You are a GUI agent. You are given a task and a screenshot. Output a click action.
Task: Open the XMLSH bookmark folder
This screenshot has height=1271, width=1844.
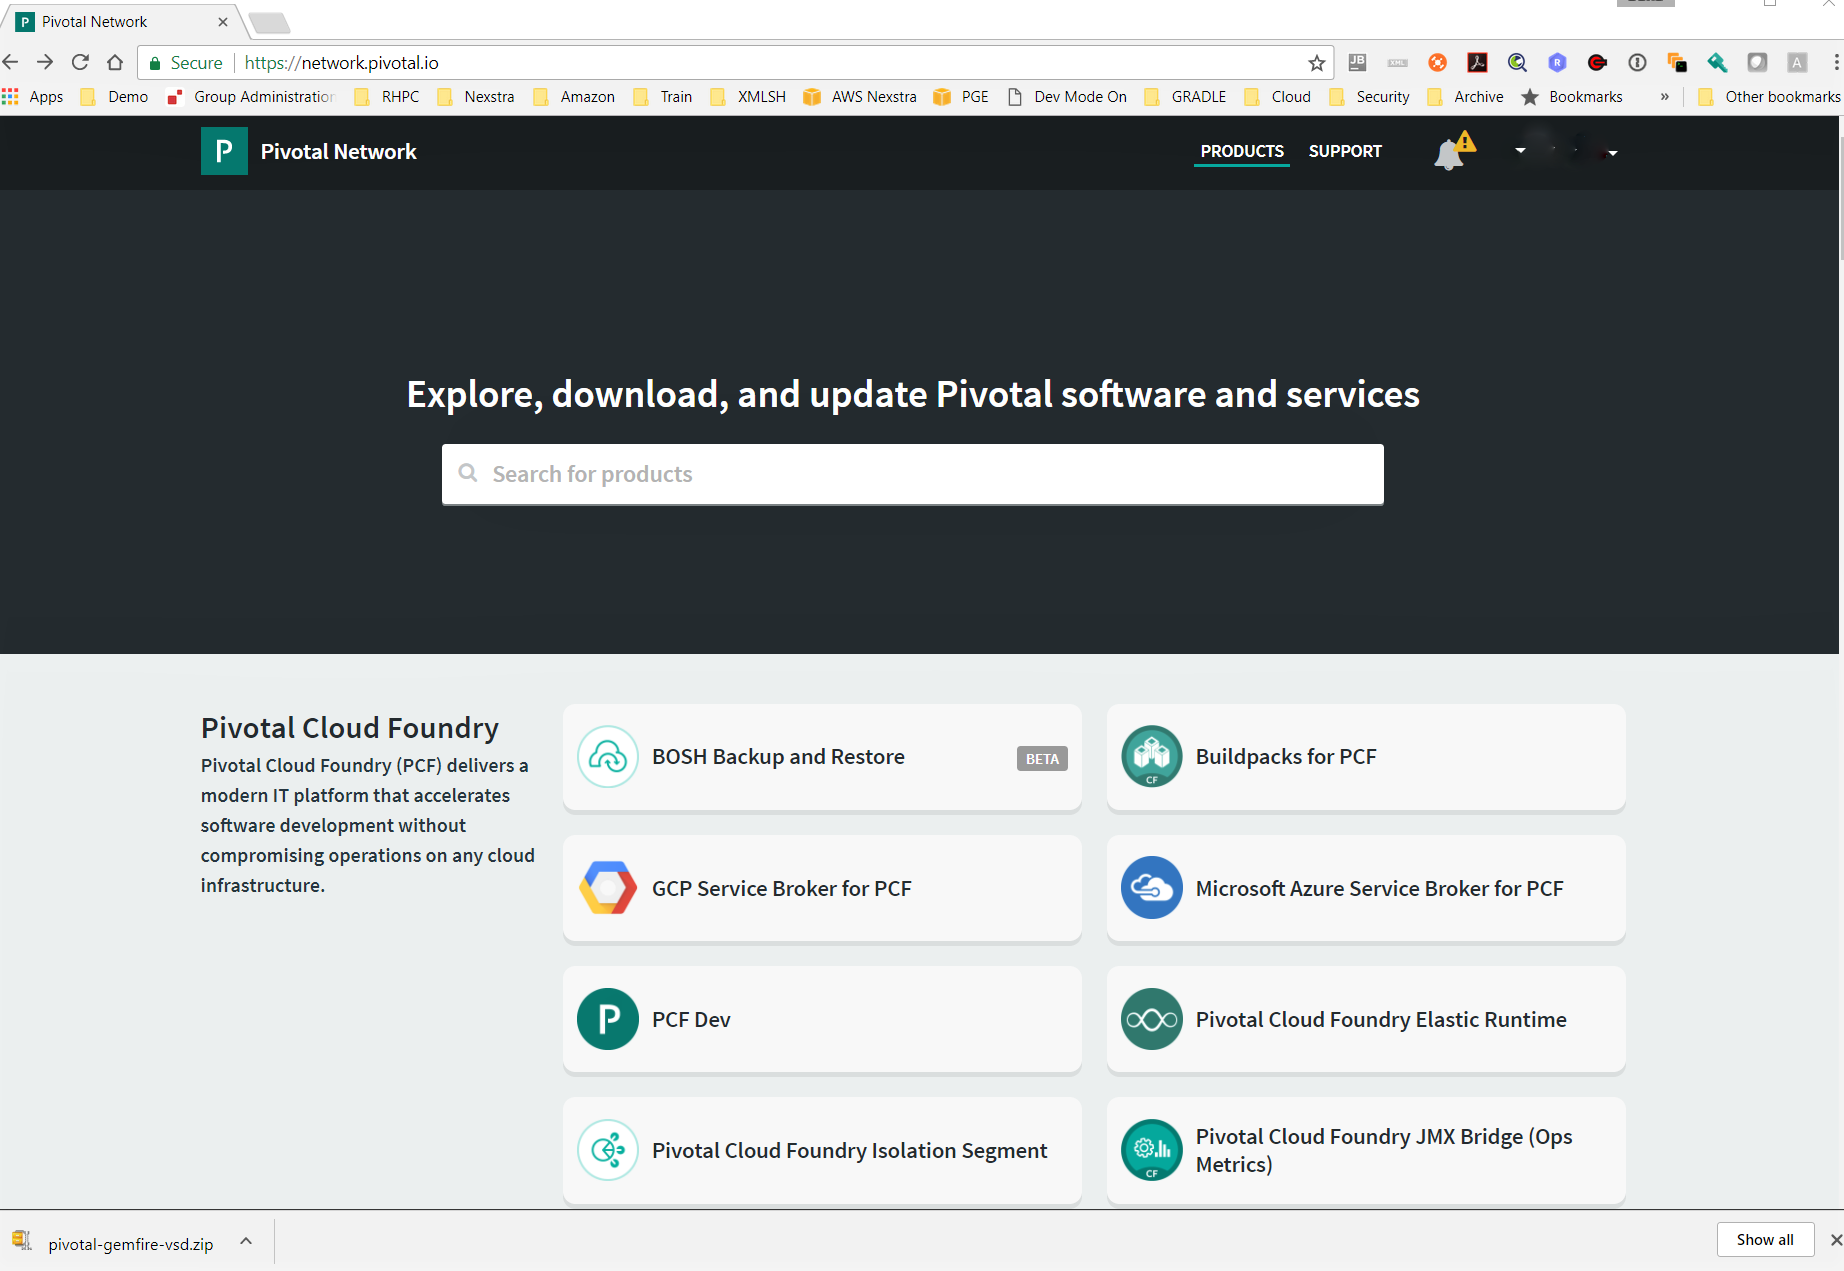pos(748,97)
